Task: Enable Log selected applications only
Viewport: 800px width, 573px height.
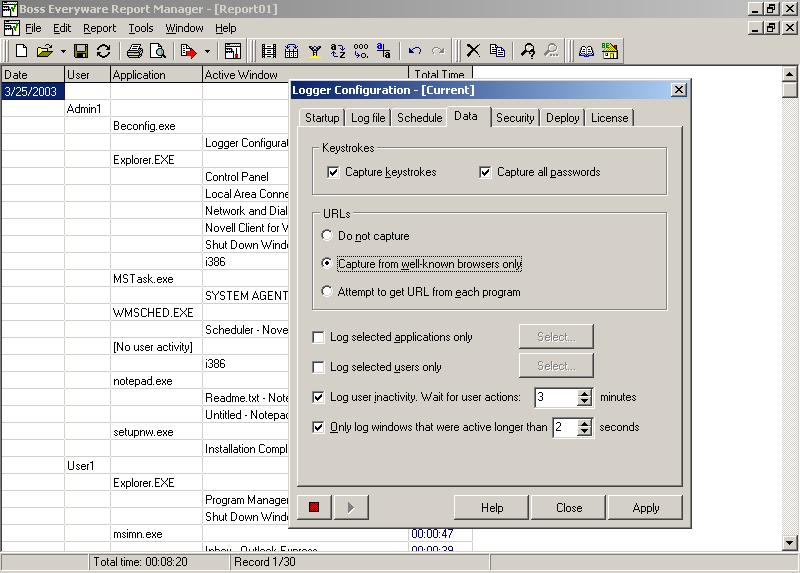Action: click(319, 338)
